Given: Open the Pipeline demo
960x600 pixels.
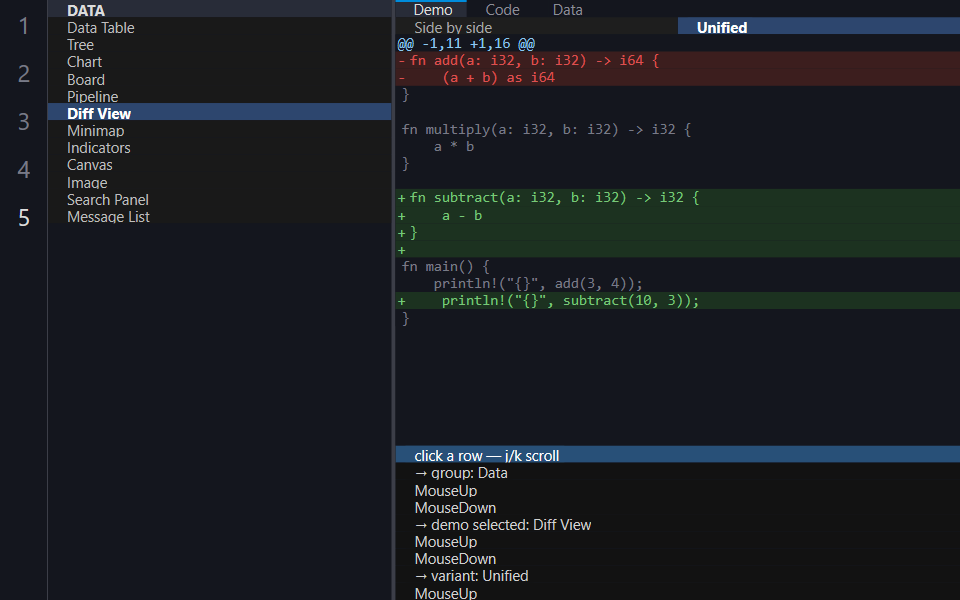Looking at the screenshot, I should pyautogui.click(x=219, y=96).
